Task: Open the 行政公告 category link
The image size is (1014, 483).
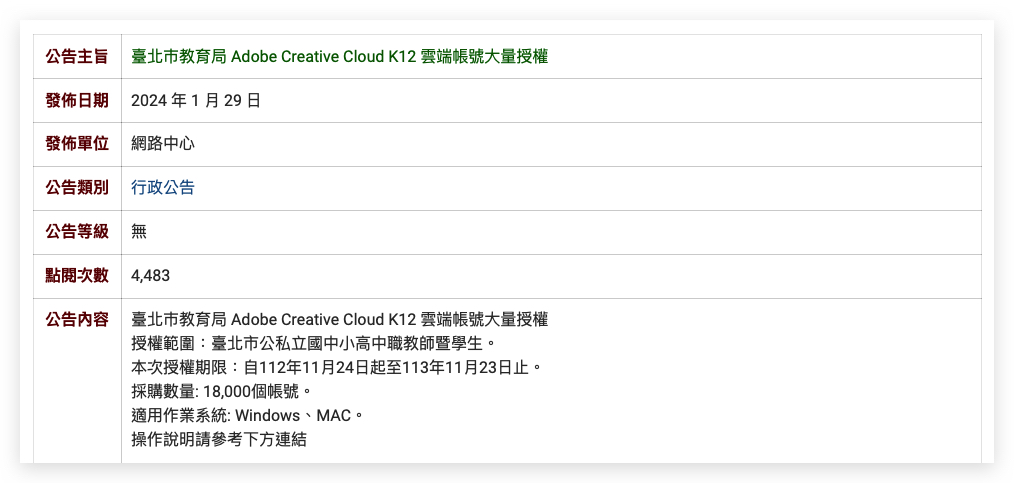Action: [x=163, y=188]
